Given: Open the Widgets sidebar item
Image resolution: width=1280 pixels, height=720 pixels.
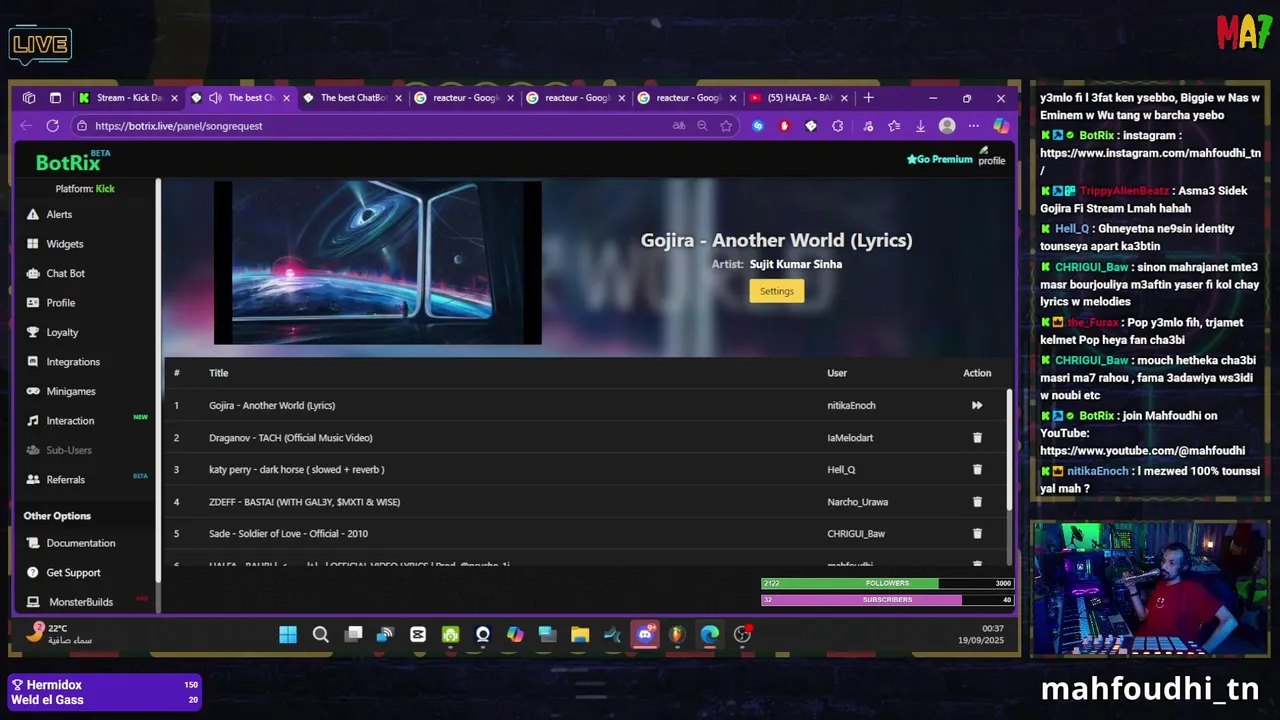Looking at the screenshot, I should point(65,244).
